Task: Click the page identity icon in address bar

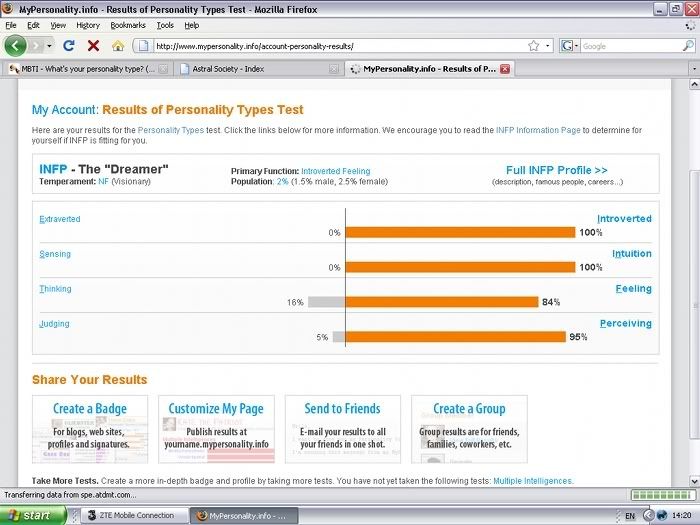Action: coord(143,46)
